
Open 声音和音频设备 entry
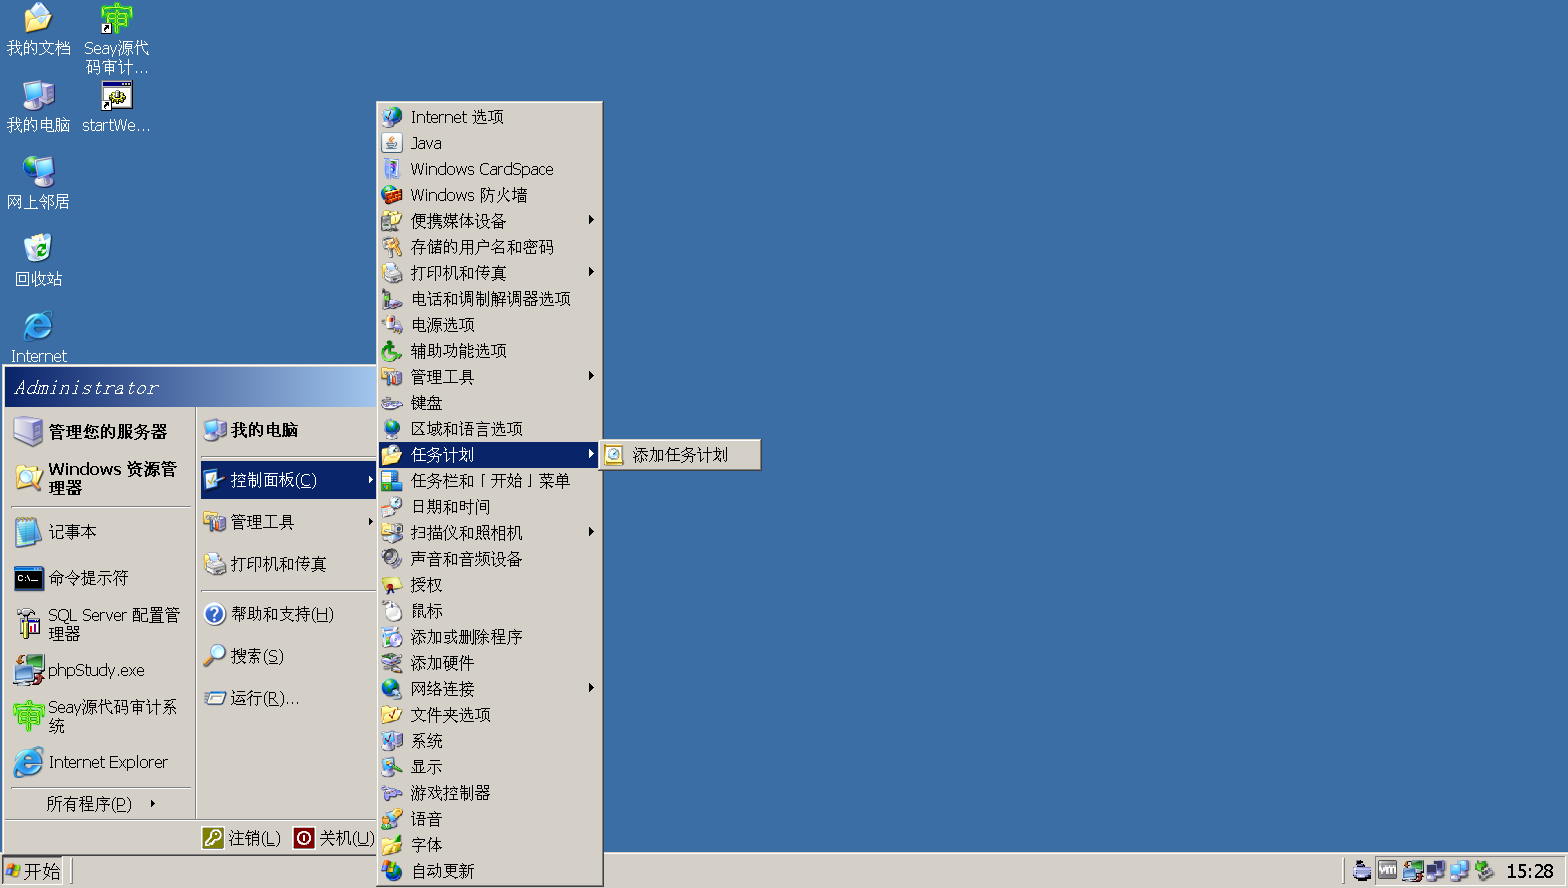click(490, 559)
